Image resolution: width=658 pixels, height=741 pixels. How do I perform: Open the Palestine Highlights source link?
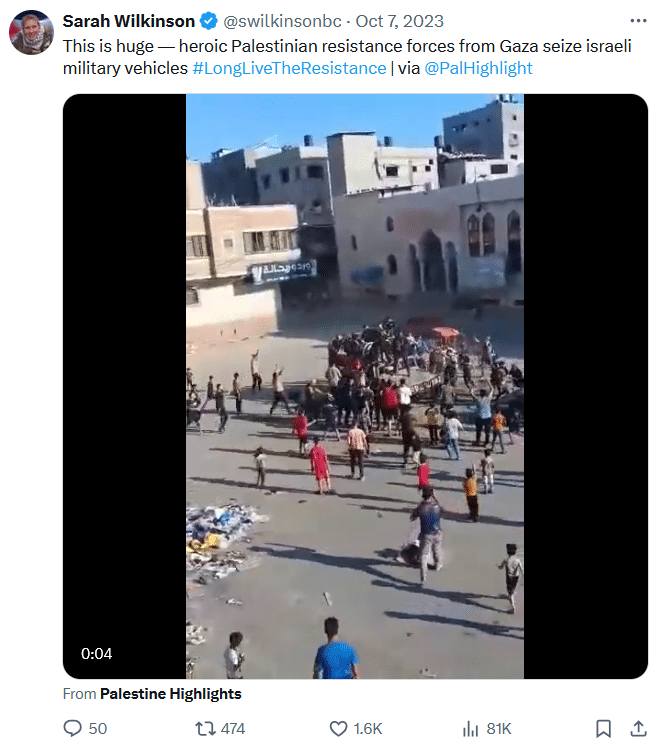click(x=171, y=694)
